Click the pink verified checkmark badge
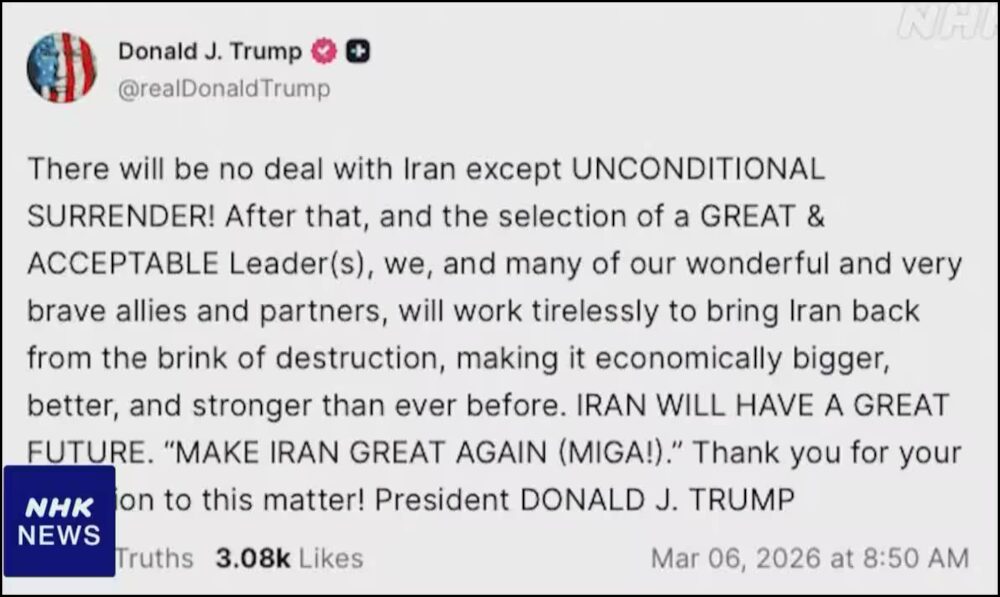This screenshot has width=1000, height=597. point(325,51)
